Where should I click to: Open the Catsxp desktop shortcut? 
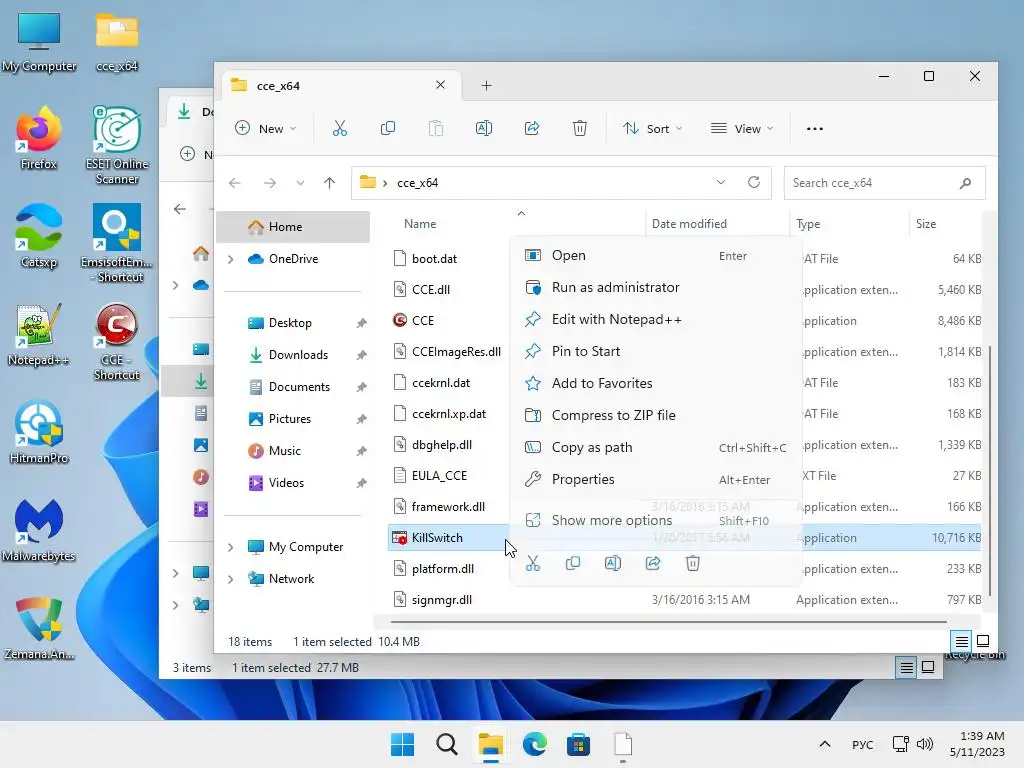(39, 236)
